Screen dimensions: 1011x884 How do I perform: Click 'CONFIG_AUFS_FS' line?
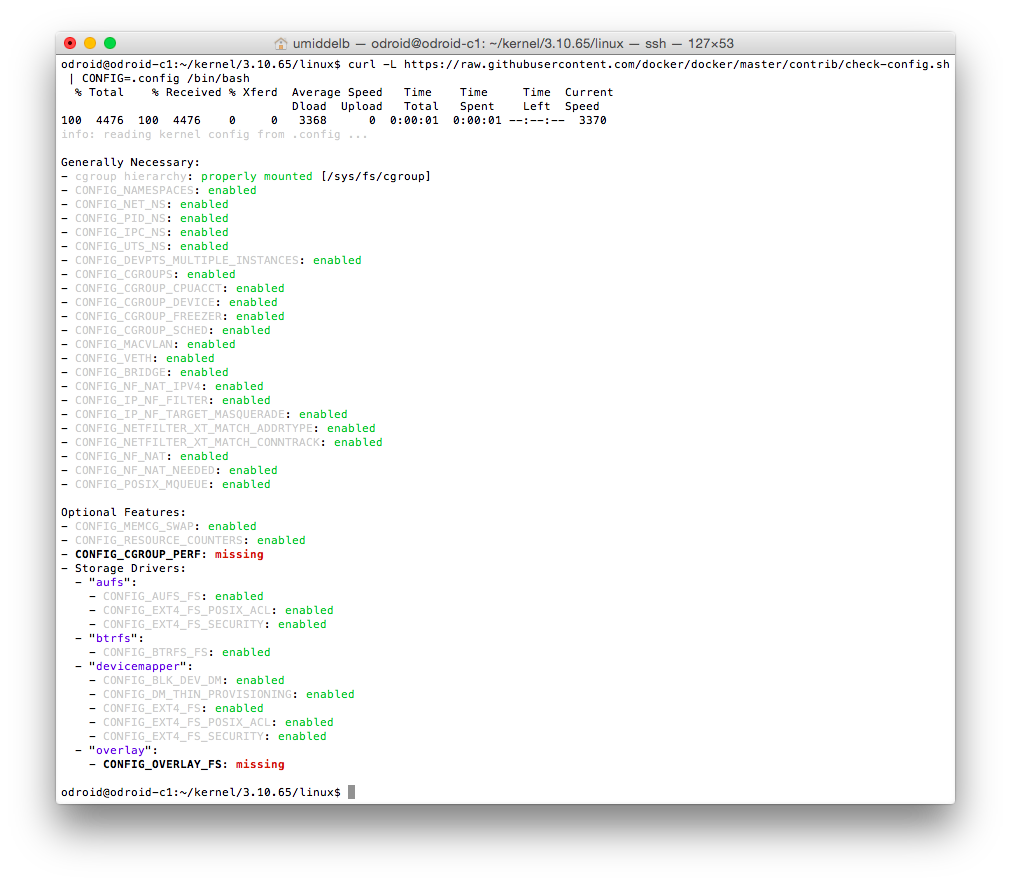tap(177, 596)
